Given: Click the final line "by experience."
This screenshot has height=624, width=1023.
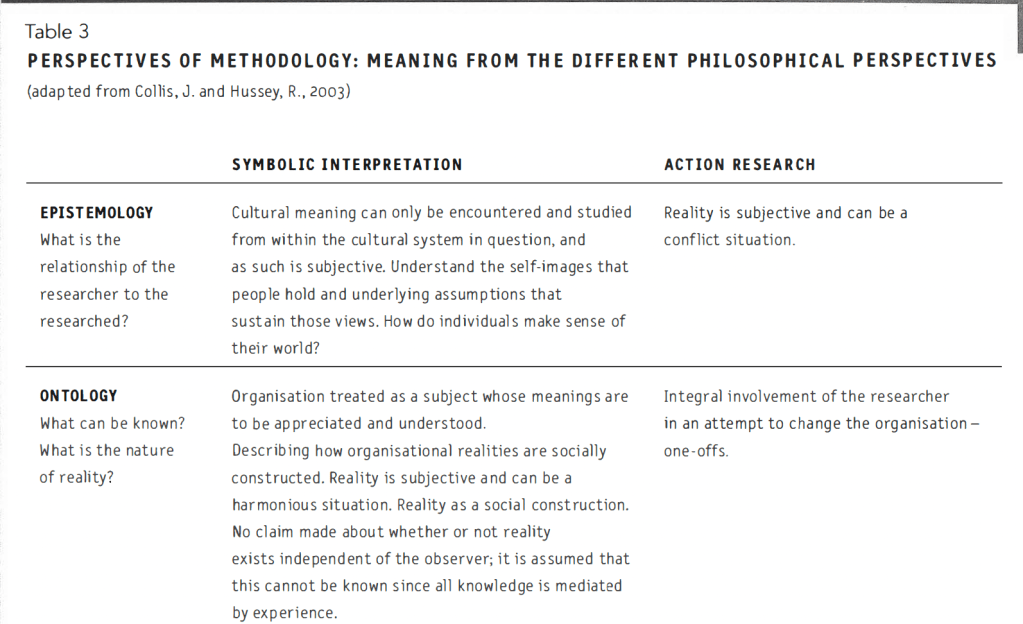Looking at the screenshot, I should click(285, 613).
